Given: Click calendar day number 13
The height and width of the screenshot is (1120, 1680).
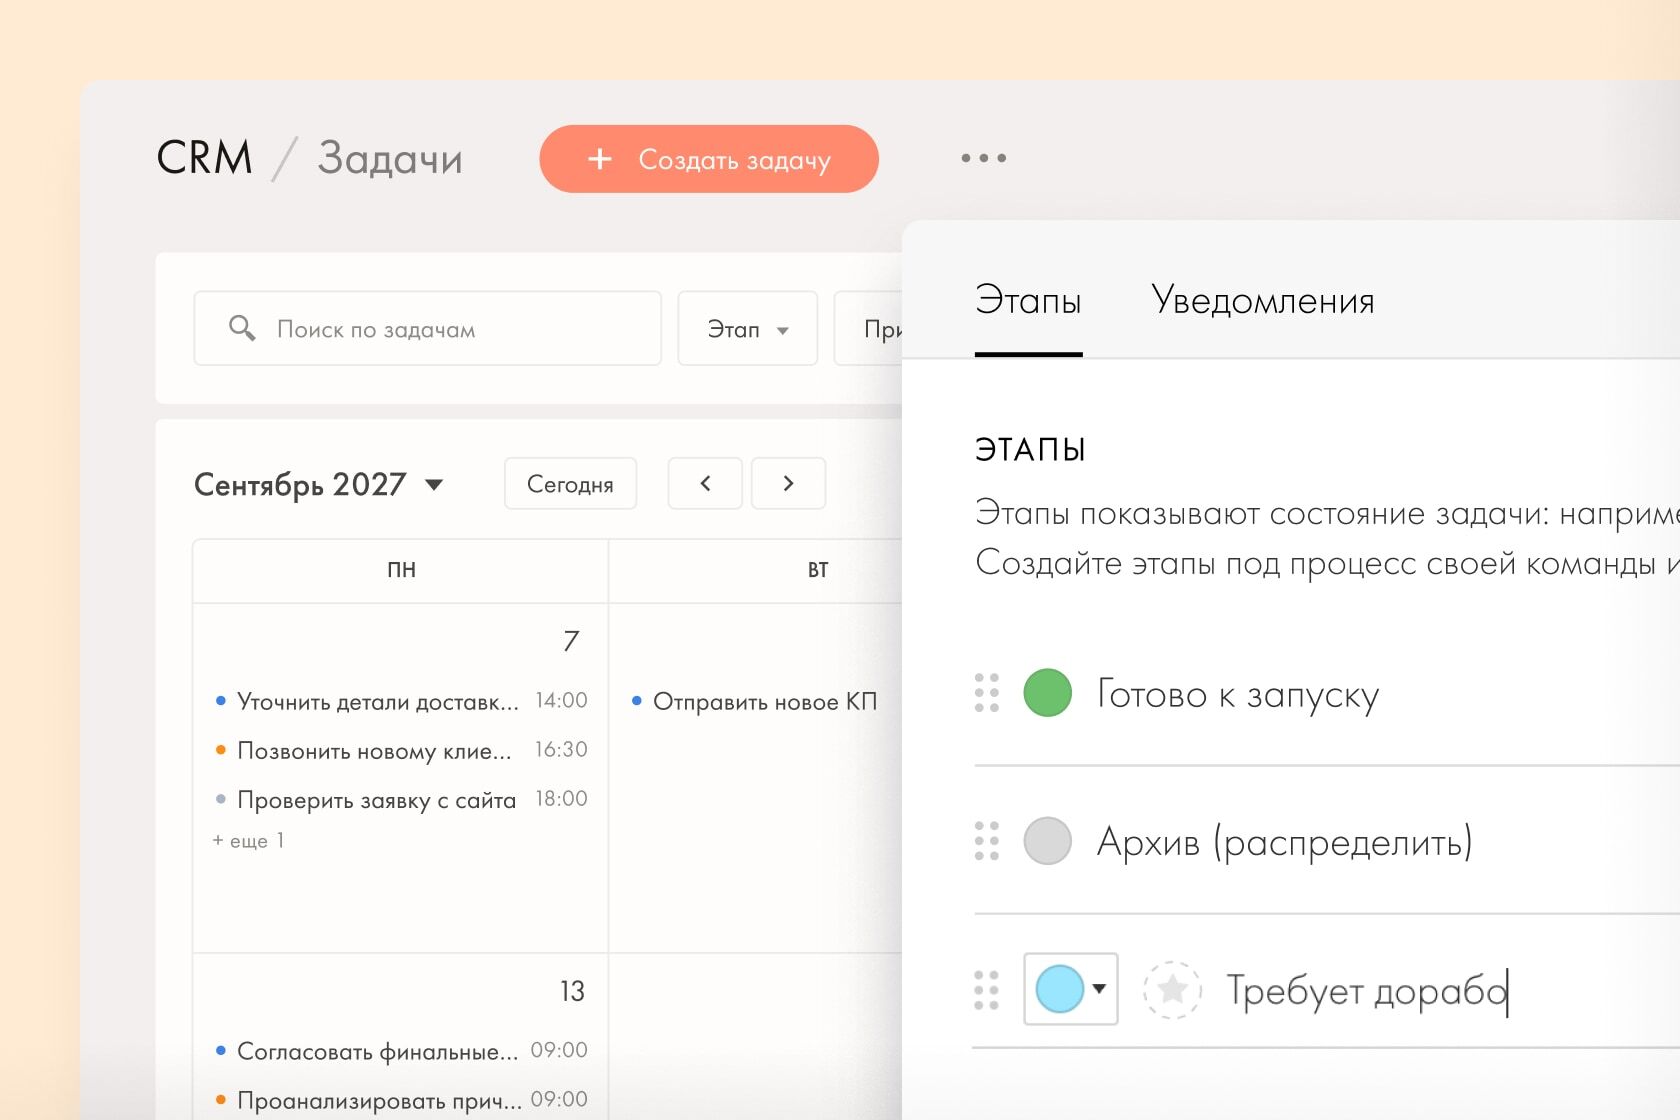Looking at the screenshot, I should pos(572,991).
